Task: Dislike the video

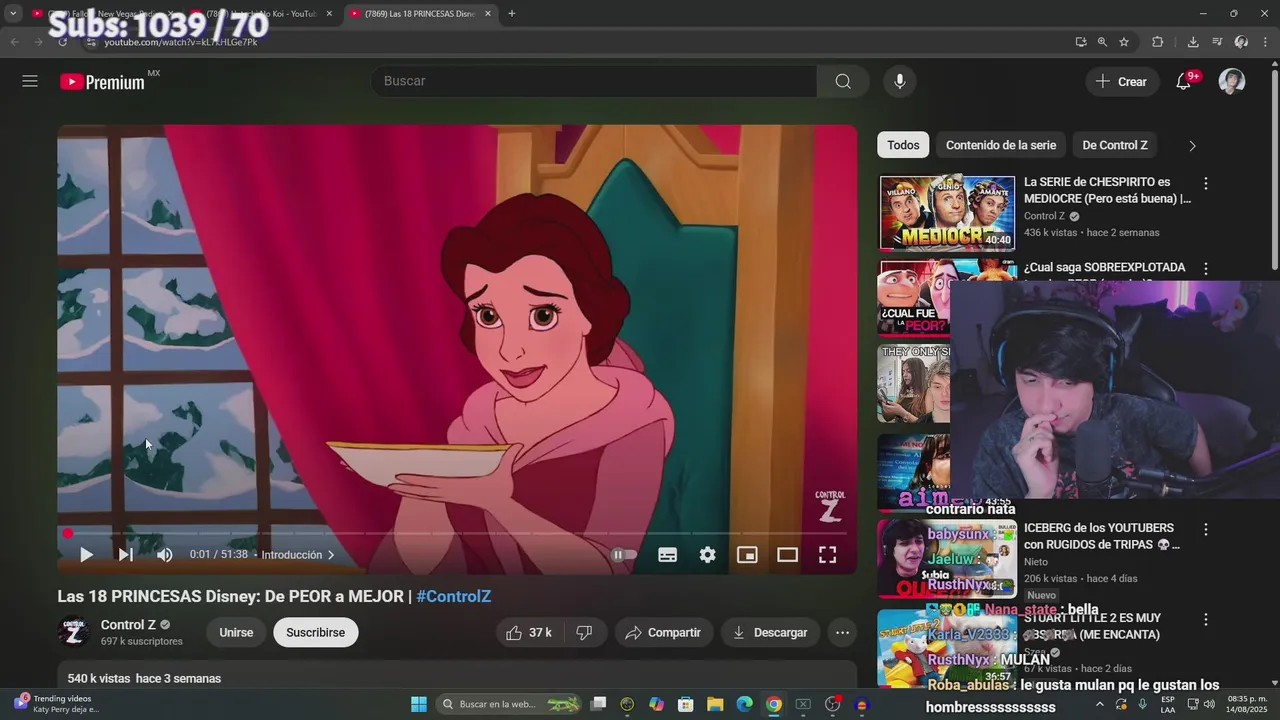Action: point(585,632)
